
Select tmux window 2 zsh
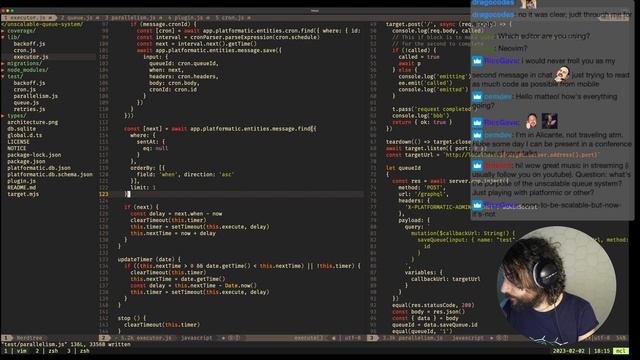coord(47,351)
